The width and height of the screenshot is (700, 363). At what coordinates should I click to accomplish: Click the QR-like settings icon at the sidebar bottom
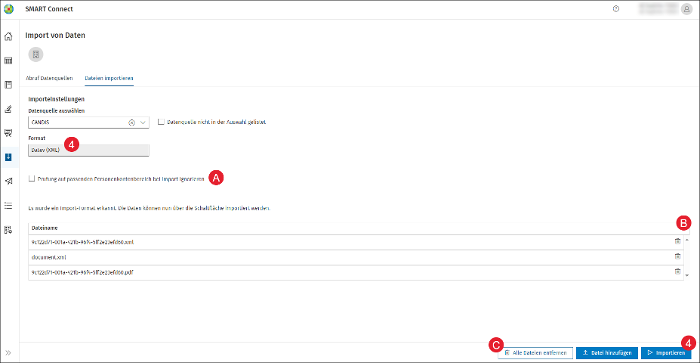click(x=8, y=230)
